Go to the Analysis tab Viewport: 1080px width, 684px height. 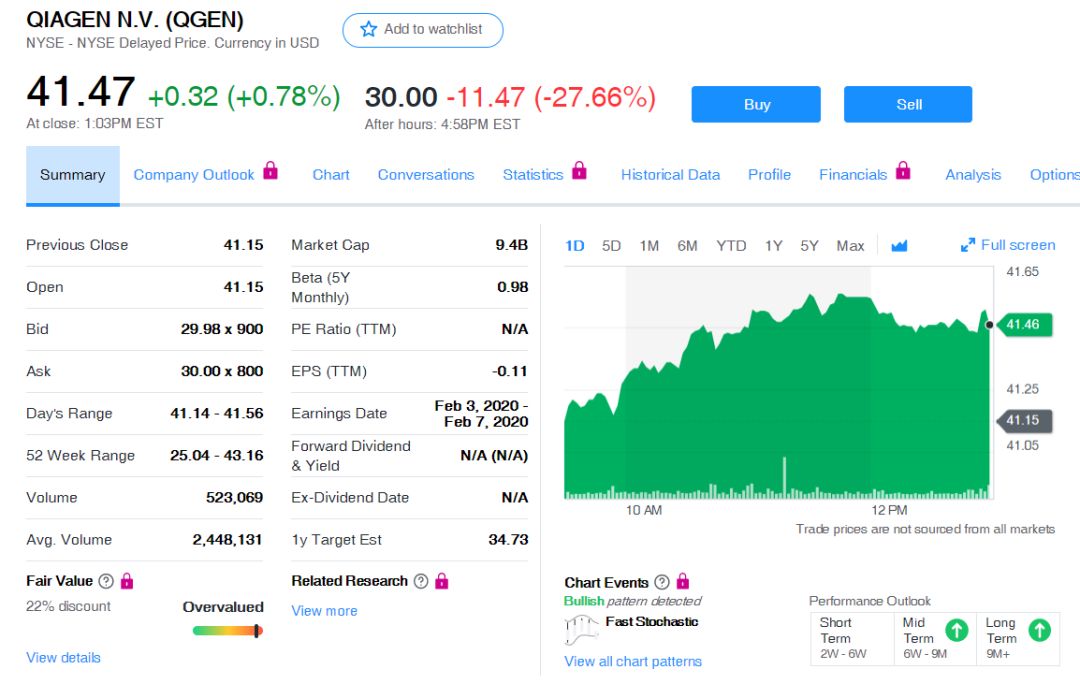pyautogui.click(x=973, y=175)
